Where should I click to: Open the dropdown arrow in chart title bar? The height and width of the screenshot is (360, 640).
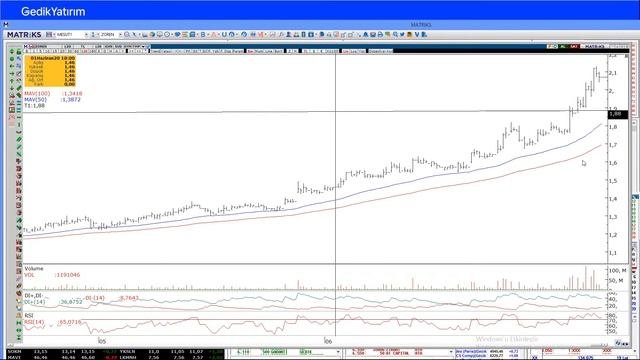click(x=143, y=47)
